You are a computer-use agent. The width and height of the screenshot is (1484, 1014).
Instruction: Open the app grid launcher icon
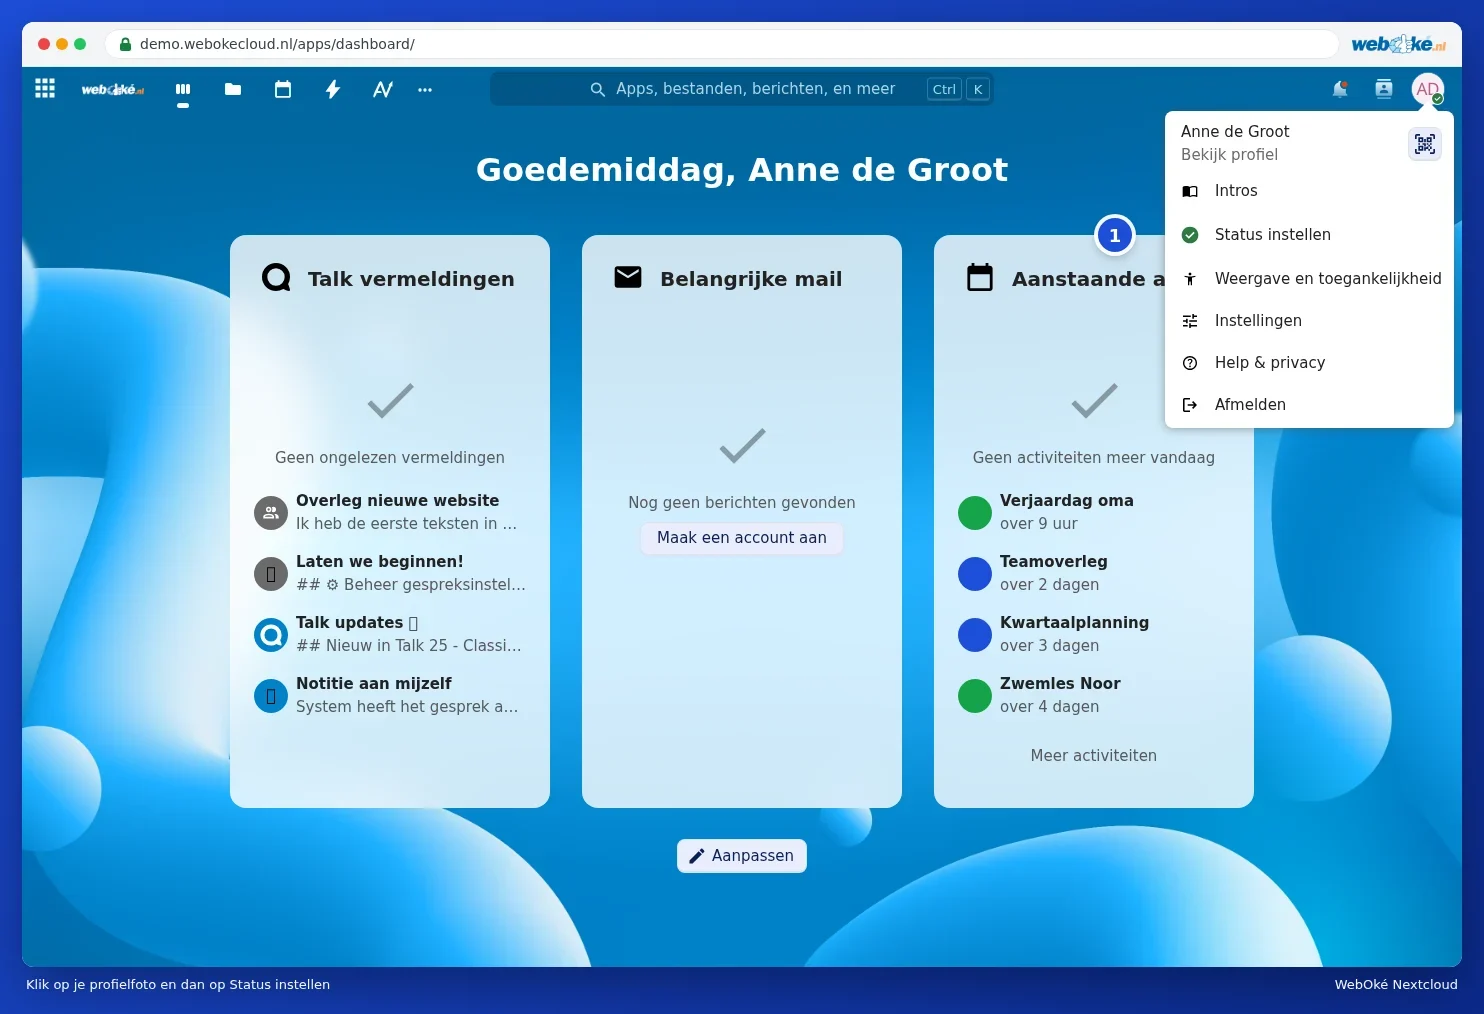[x=45, y=89]
